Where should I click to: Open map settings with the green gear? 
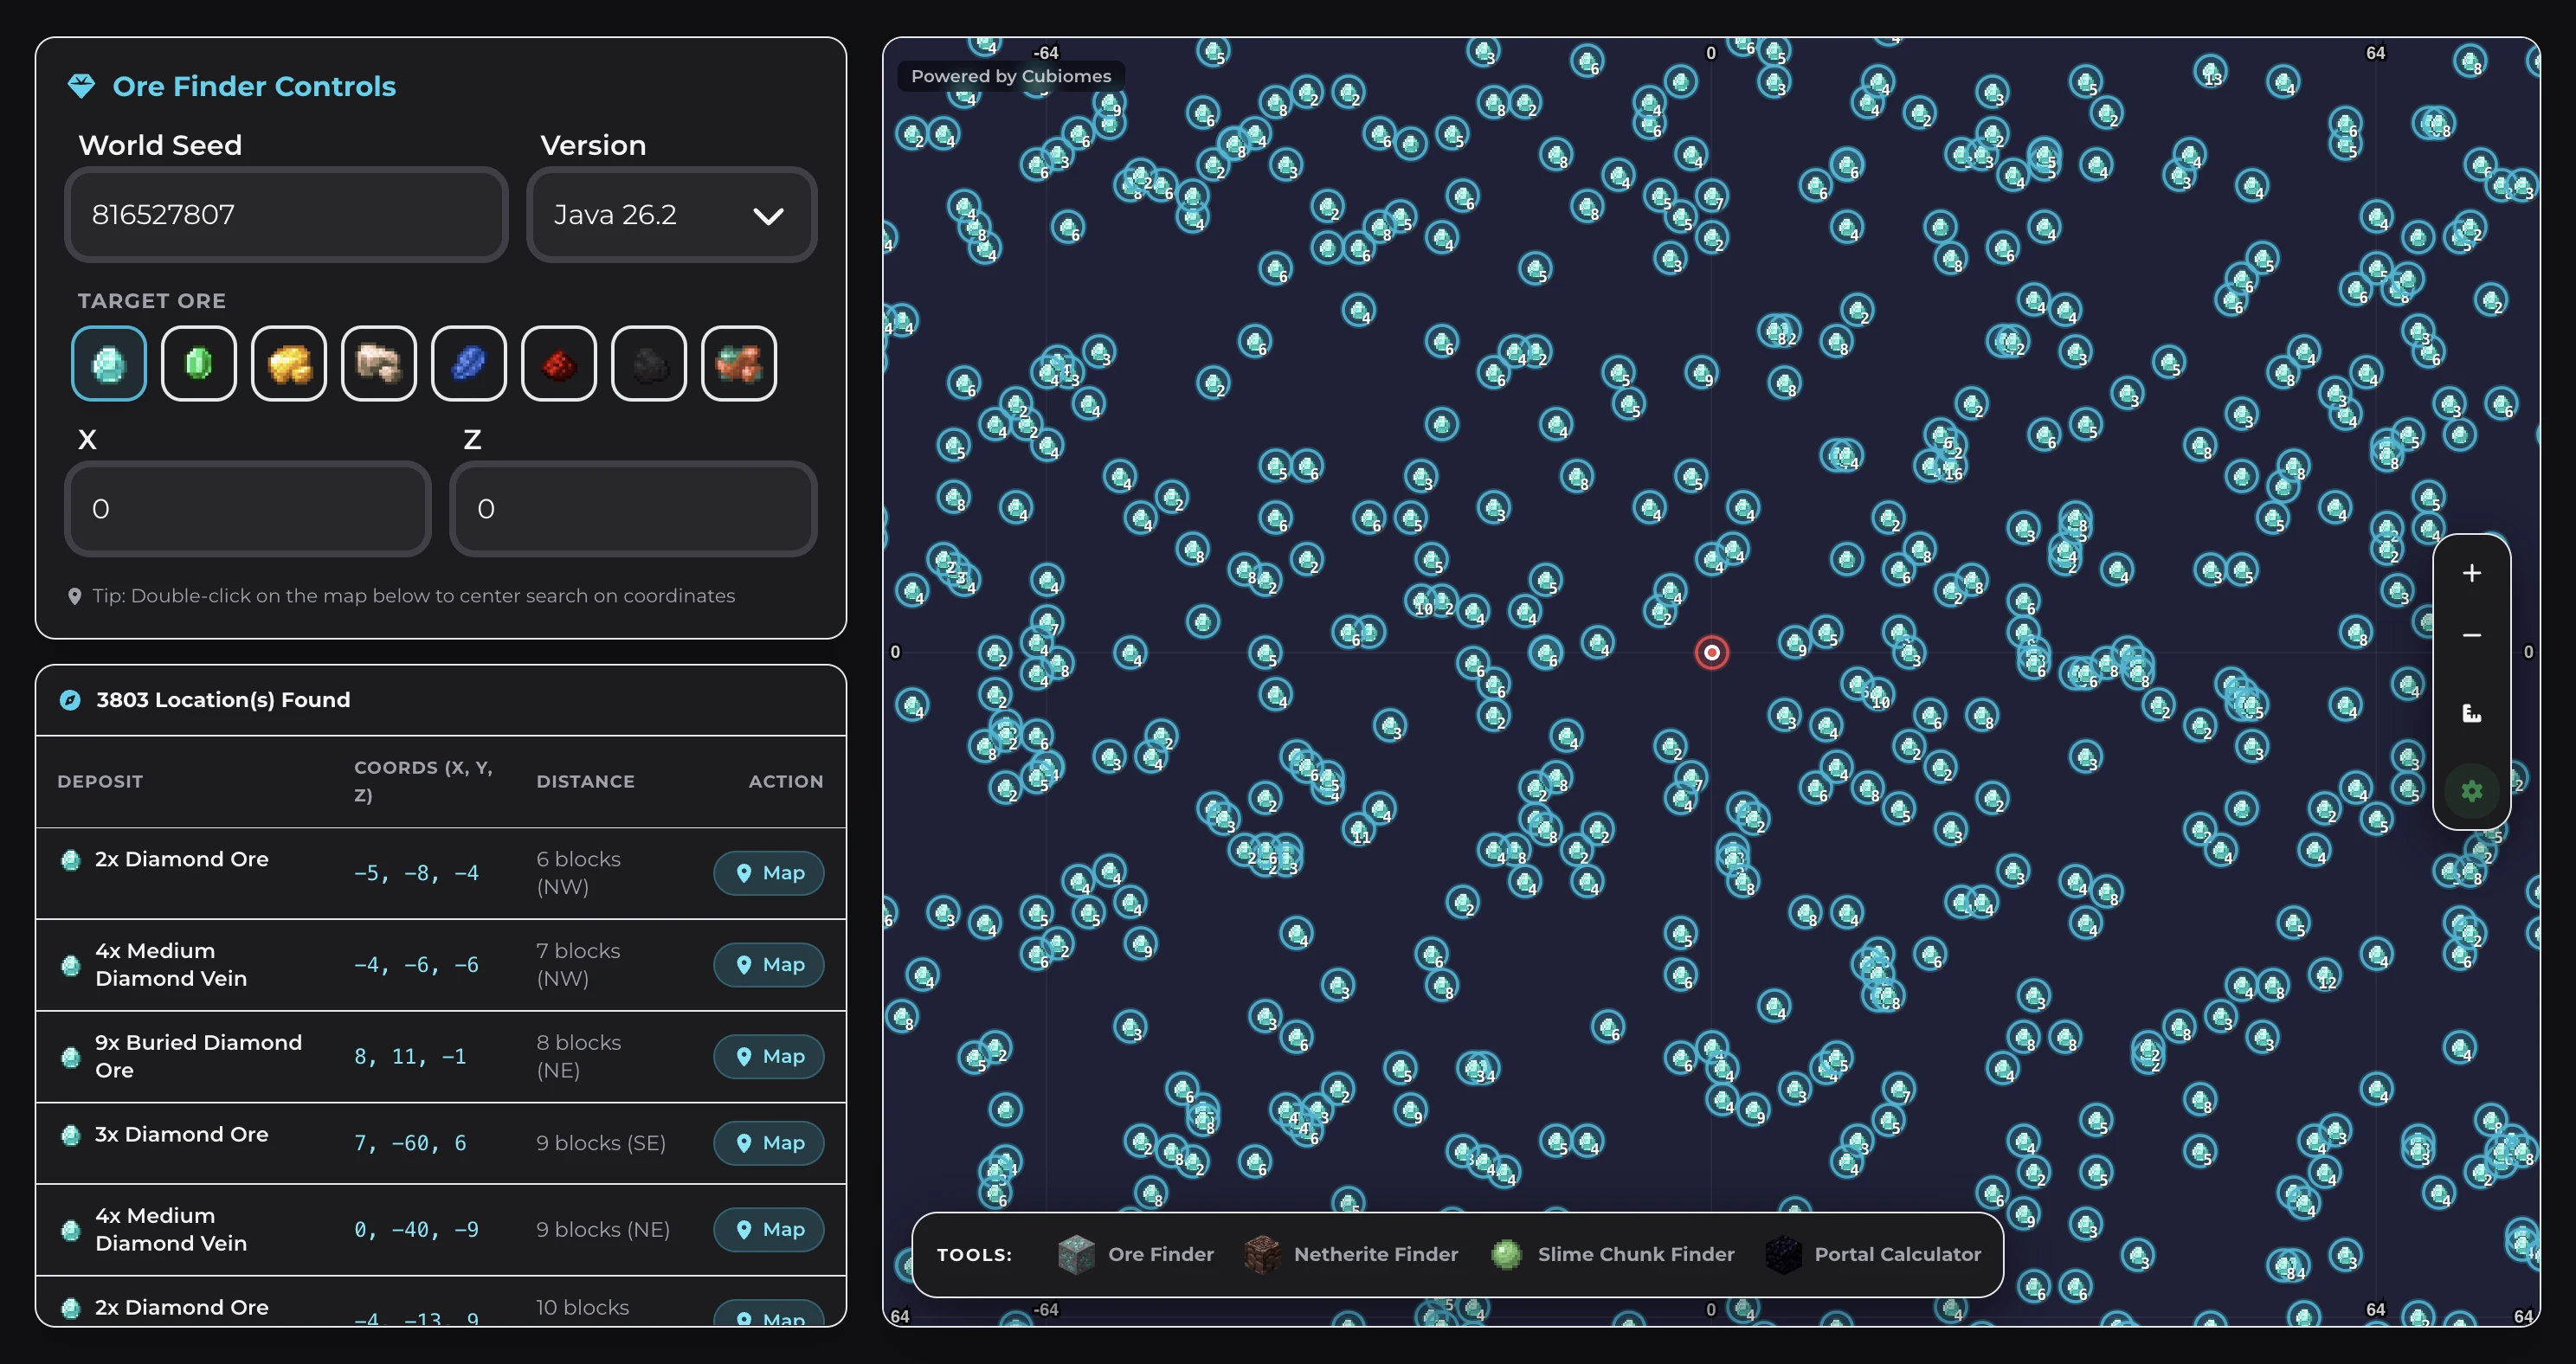2471,791
